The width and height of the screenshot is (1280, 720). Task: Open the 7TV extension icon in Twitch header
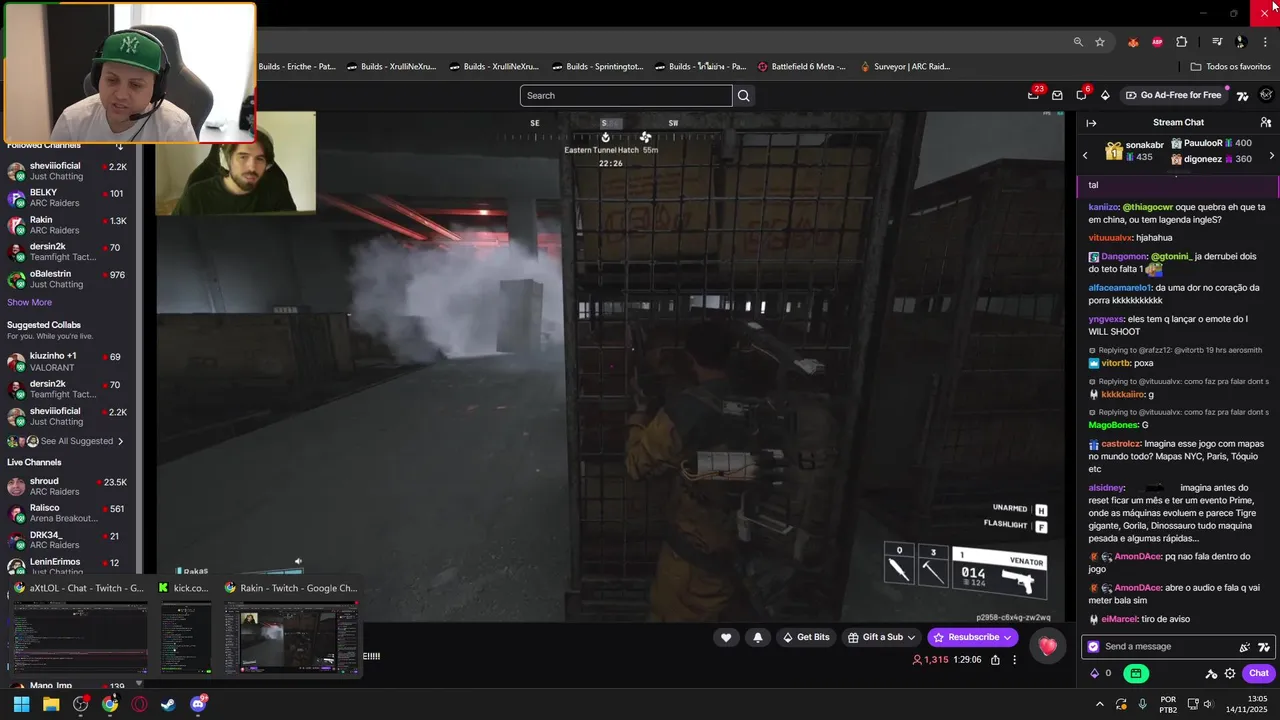tap(1243, 95)
